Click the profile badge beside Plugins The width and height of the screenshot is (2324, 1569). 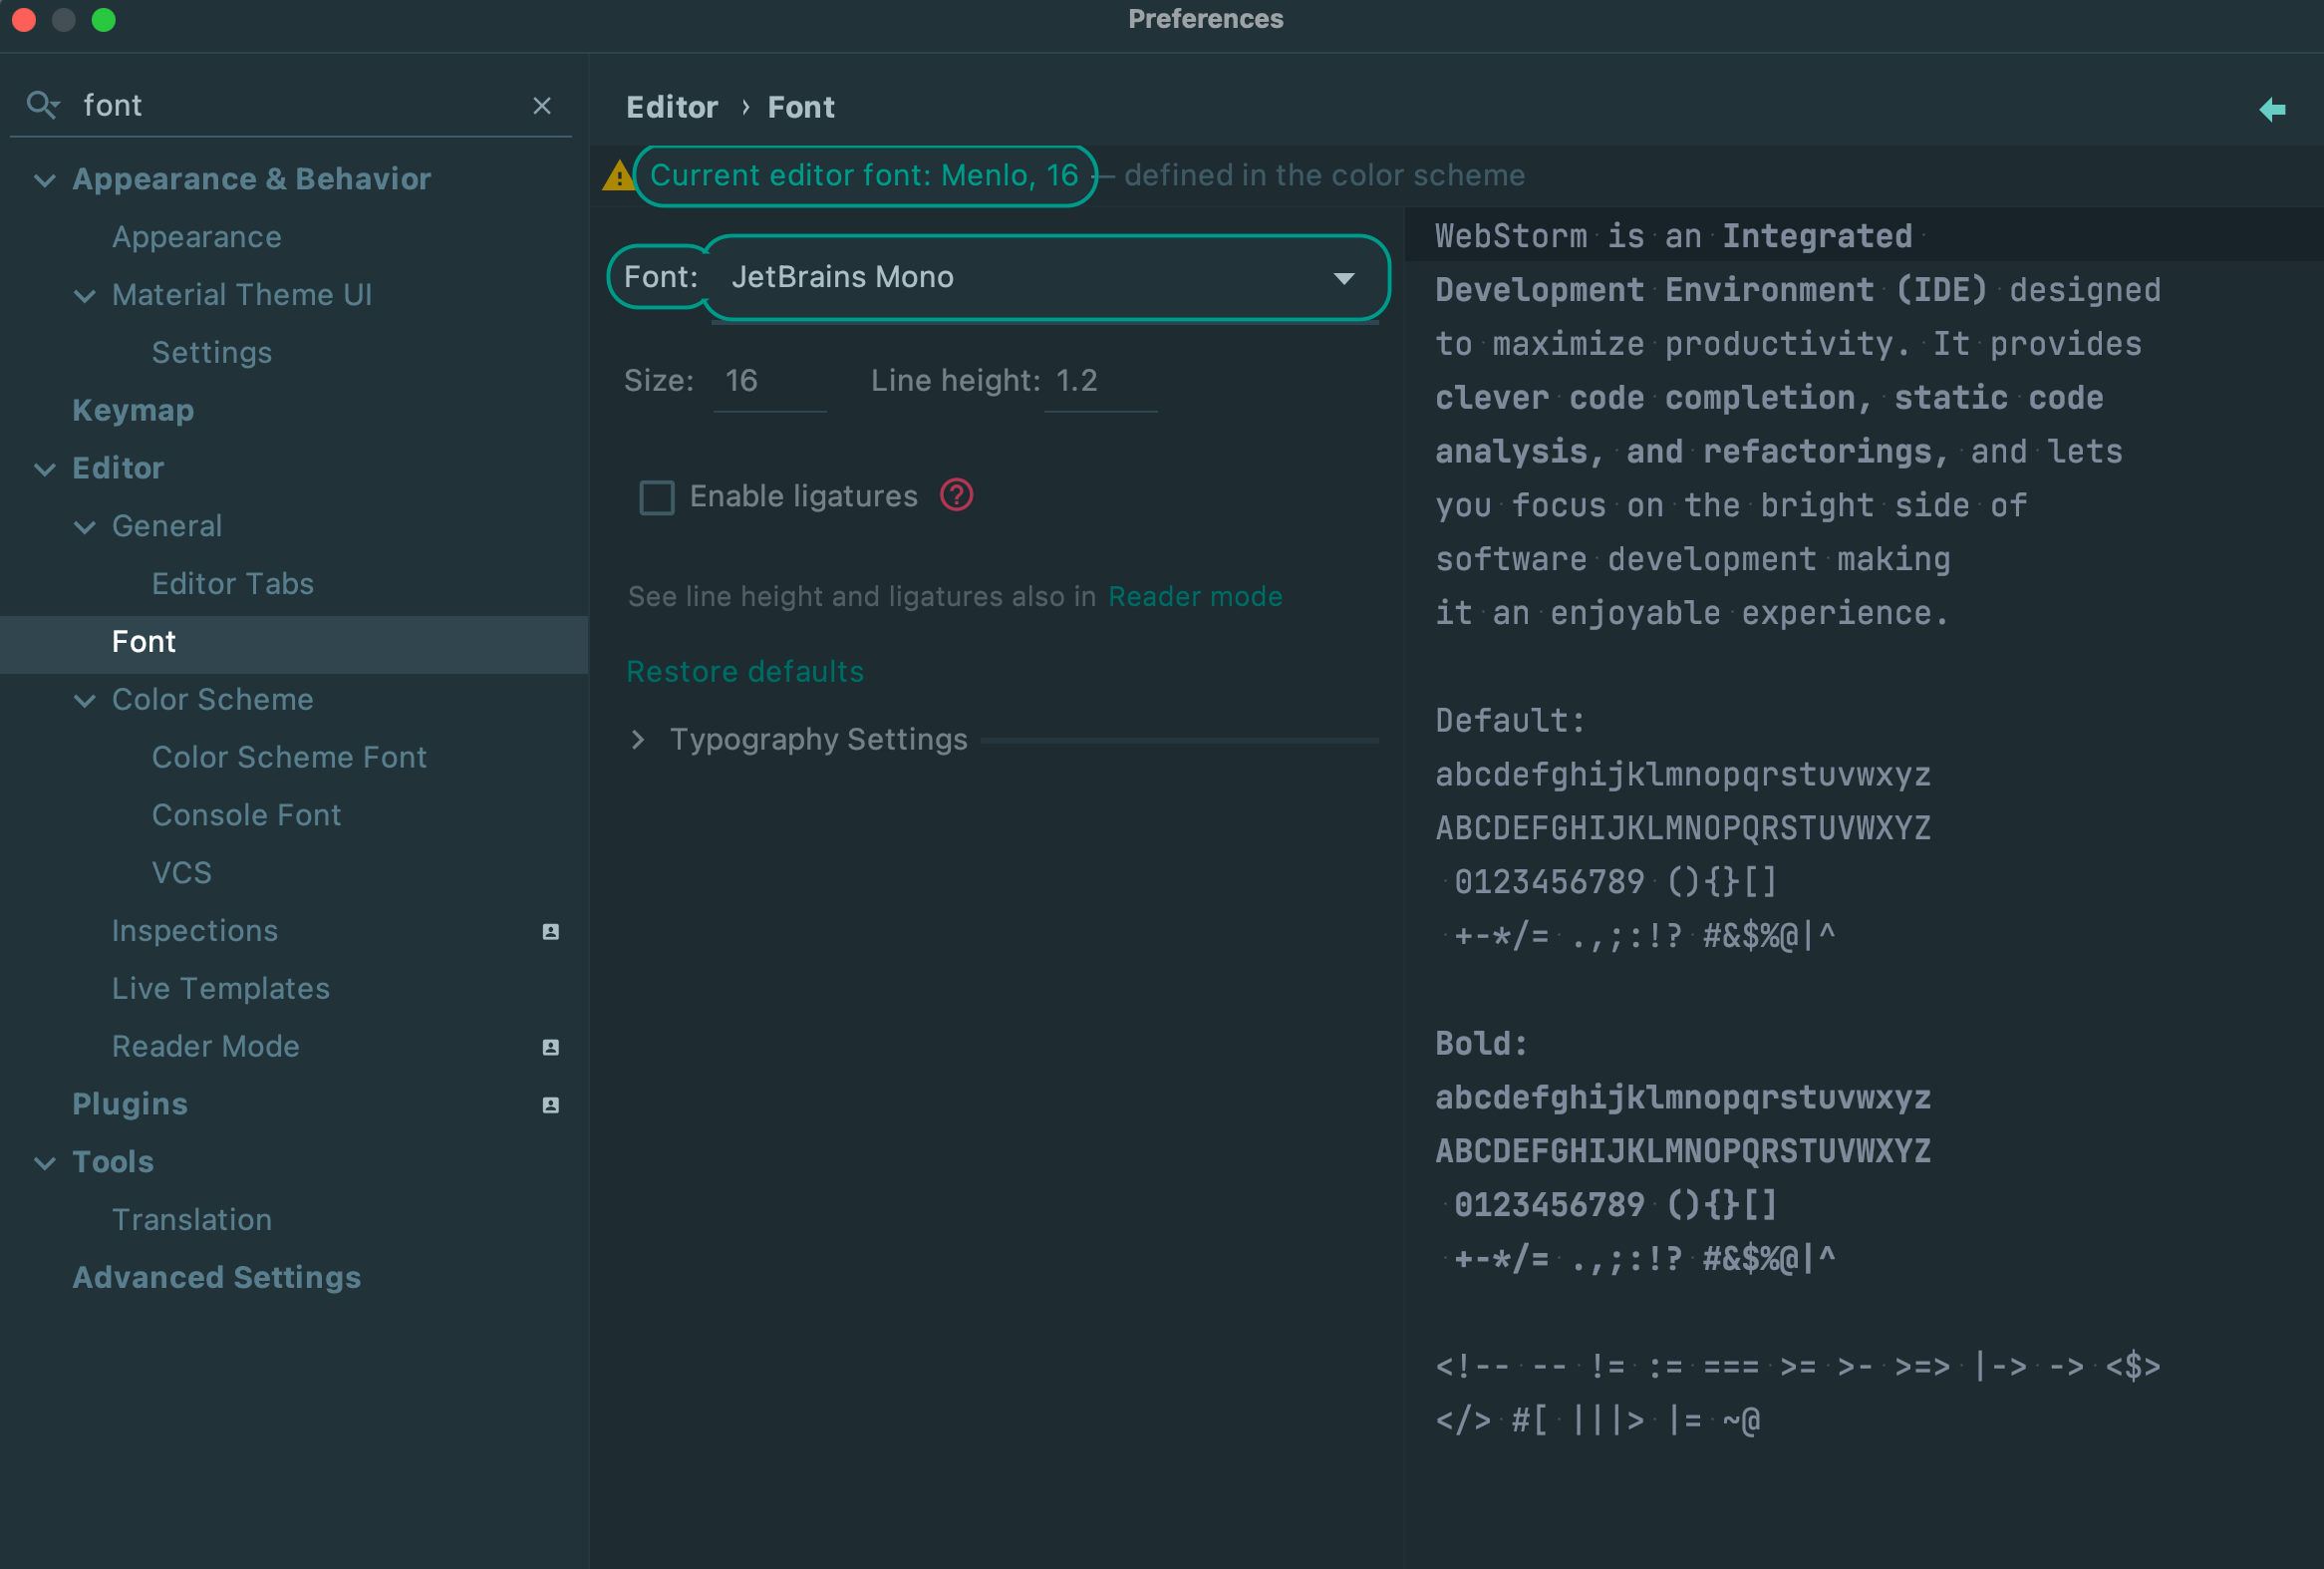[x=549, y=1105]
